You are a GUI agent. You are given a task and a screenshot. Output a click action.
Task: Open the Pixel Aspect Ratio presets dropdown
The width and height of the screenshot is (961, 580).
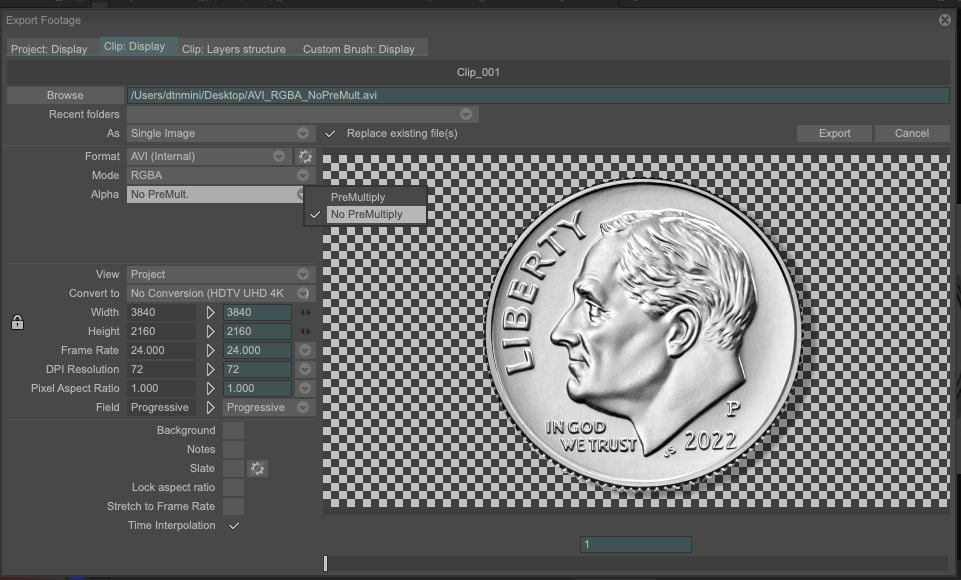305,389
